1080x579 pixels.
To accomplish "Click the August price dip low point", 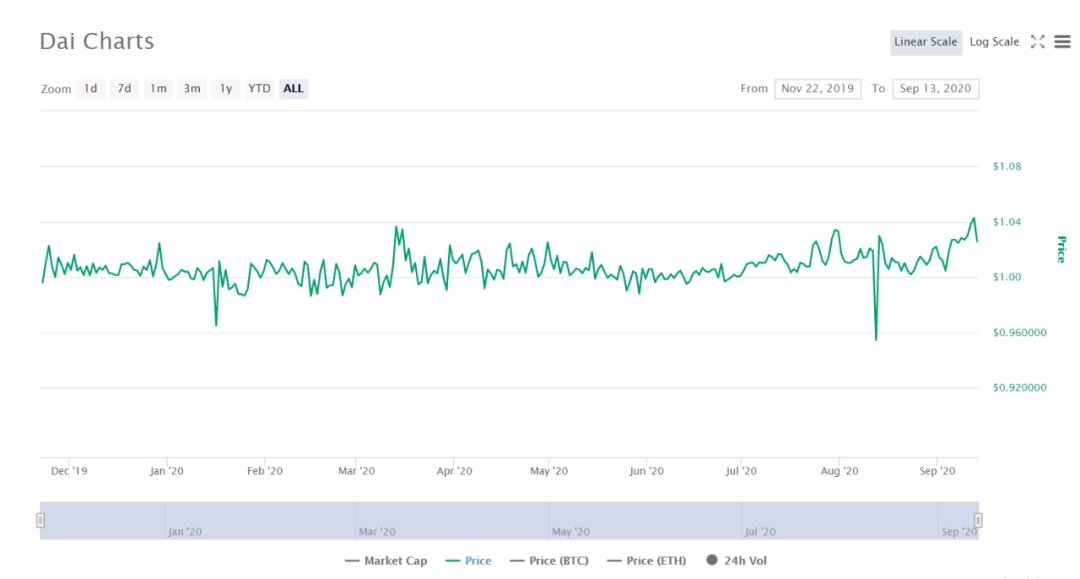I will (x=876, y=339).
